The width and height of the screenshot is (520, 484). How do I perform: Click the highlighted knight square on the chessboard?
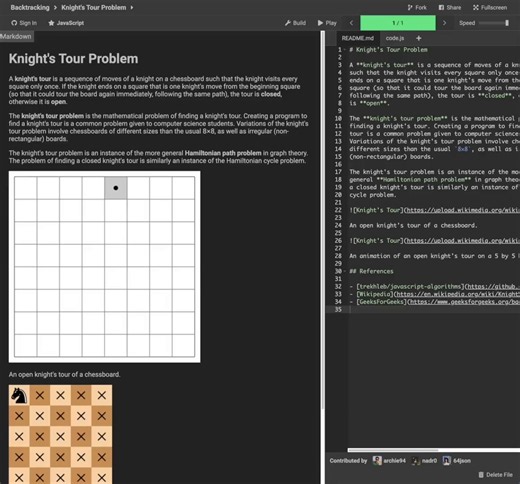point(116,188)
